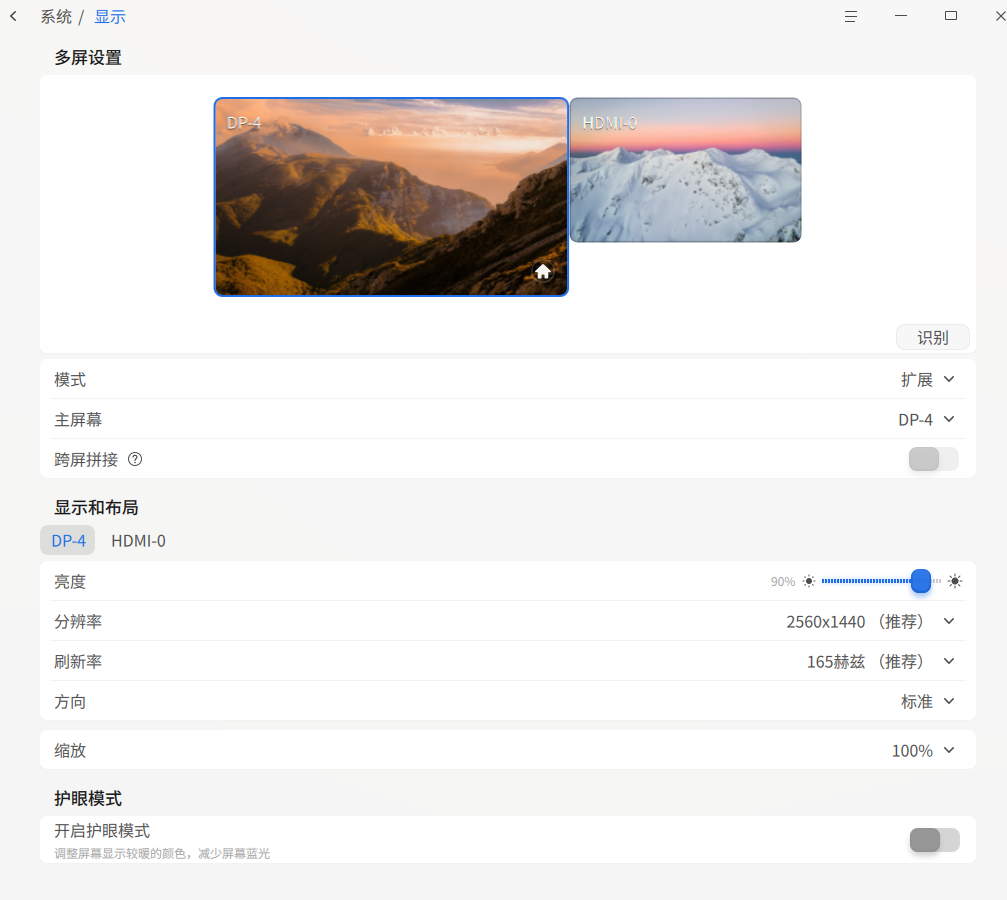
Task: Navigate to 系统 in the breadcrumb
Action: 56,17
